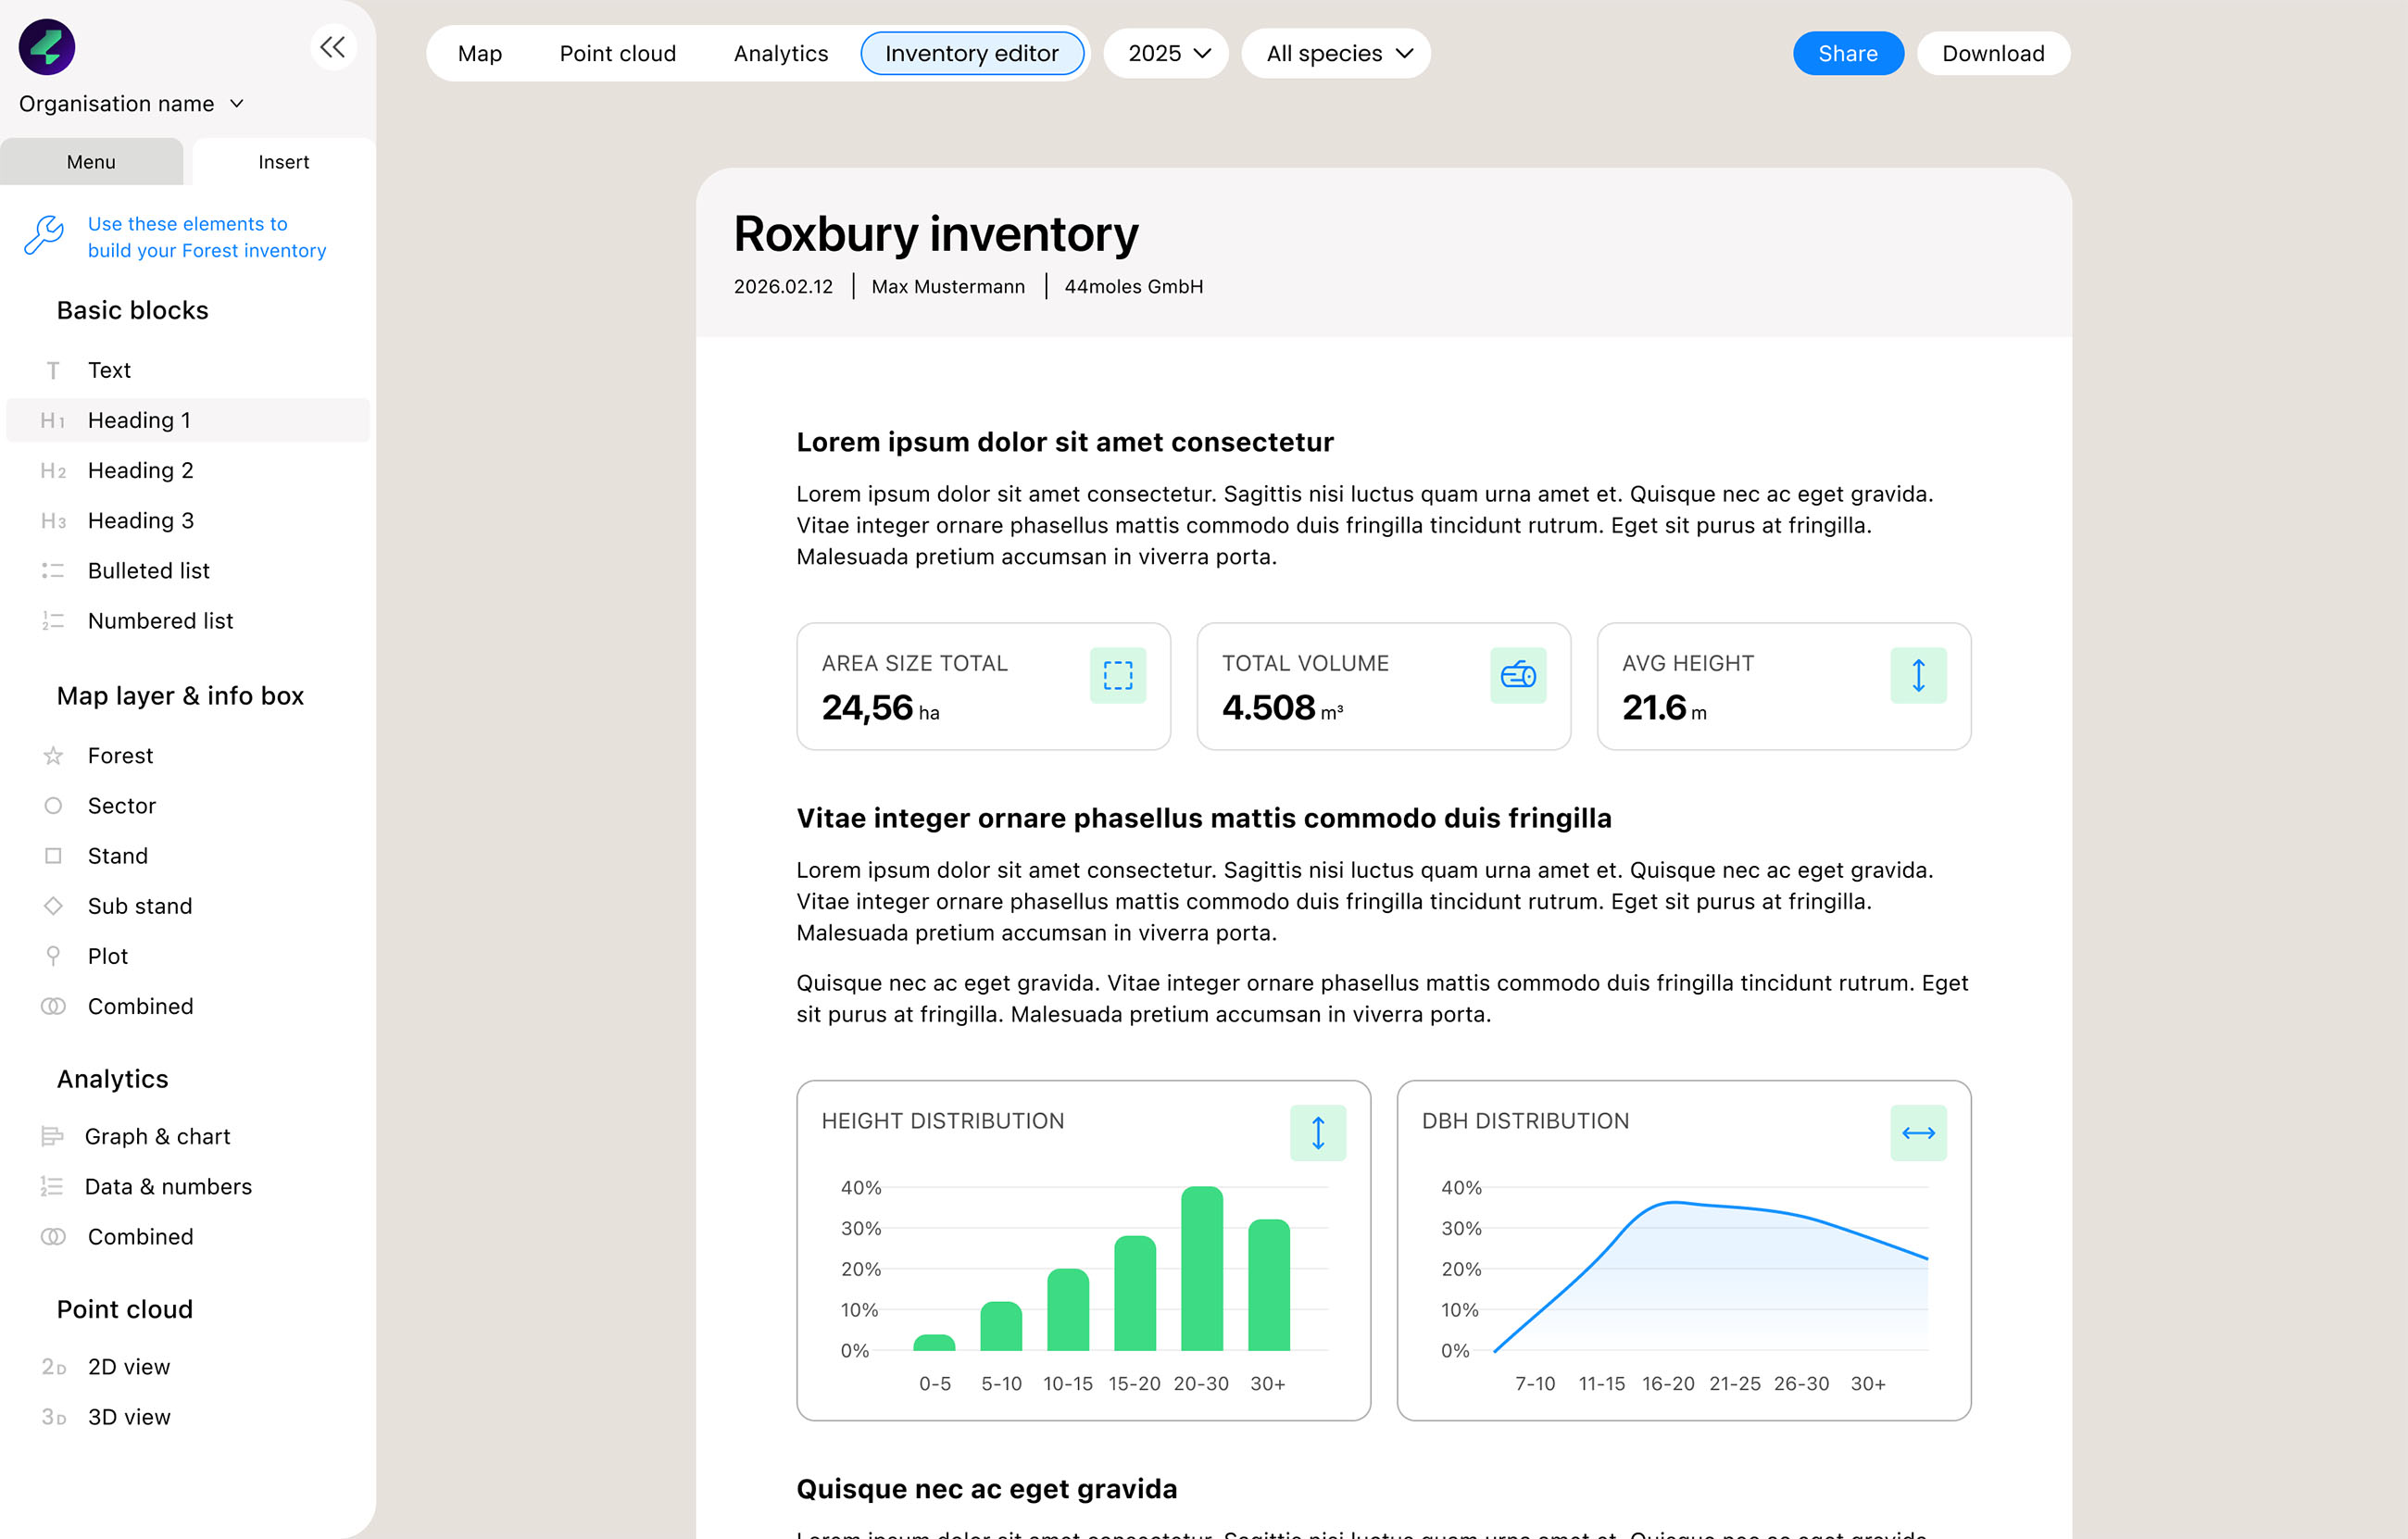This screenshot has width=2408, height=1539.
Task: Click the total volume log icon
Action: click(x=1517, y=675)
